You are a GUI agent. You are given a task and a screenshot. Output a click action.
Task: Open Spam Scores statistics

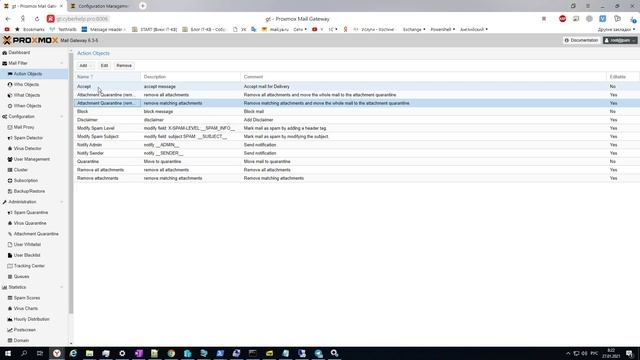27,298
